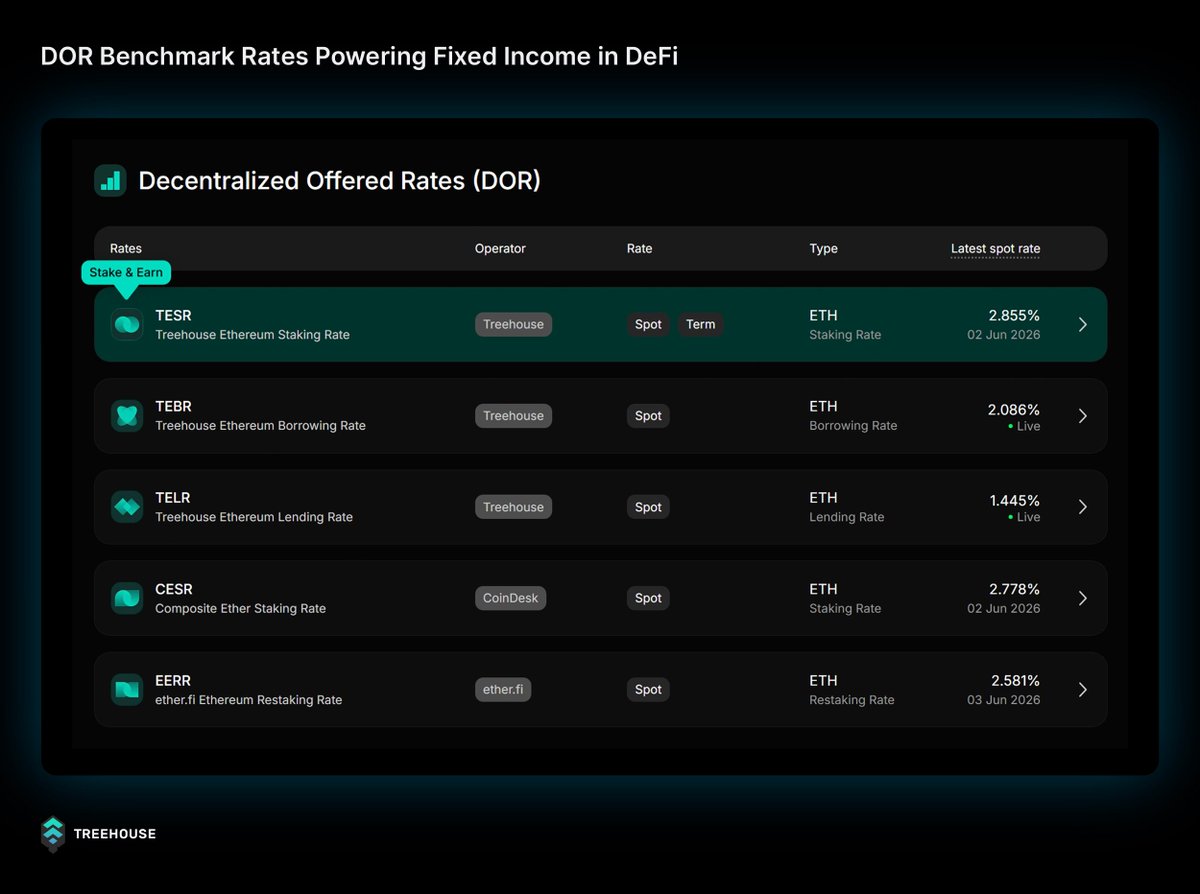Click the CESR rate icon
The width and height of the screenshot is (1200, 894).
(x=127, y=598)
